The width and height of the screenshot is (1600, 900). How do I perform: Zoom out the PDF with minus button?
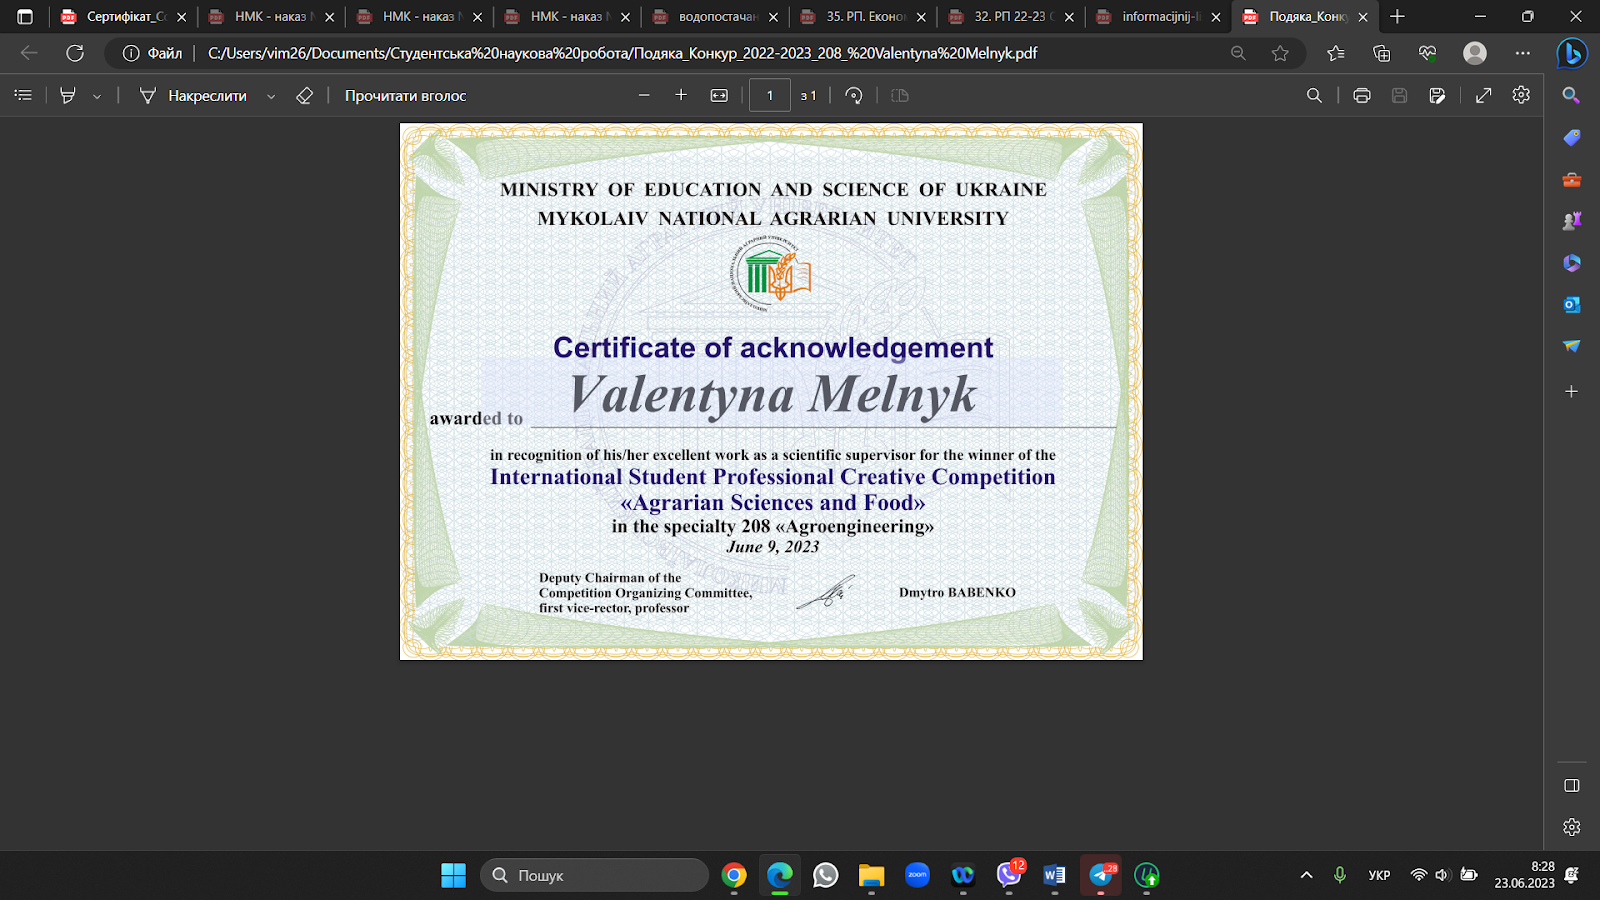tap(644, 95)
